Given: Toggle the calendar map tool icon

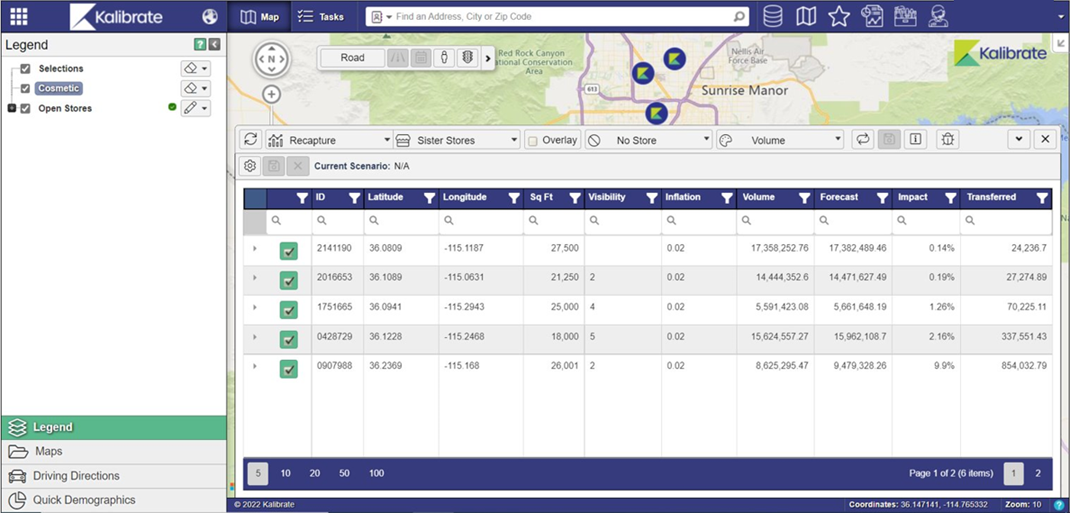Looking at the screenshot, I should (x=421, y=58).
